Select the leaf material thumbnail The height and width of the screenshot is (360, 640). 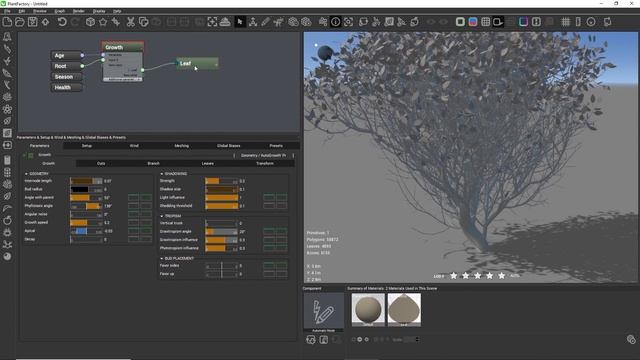coord(404,310)
